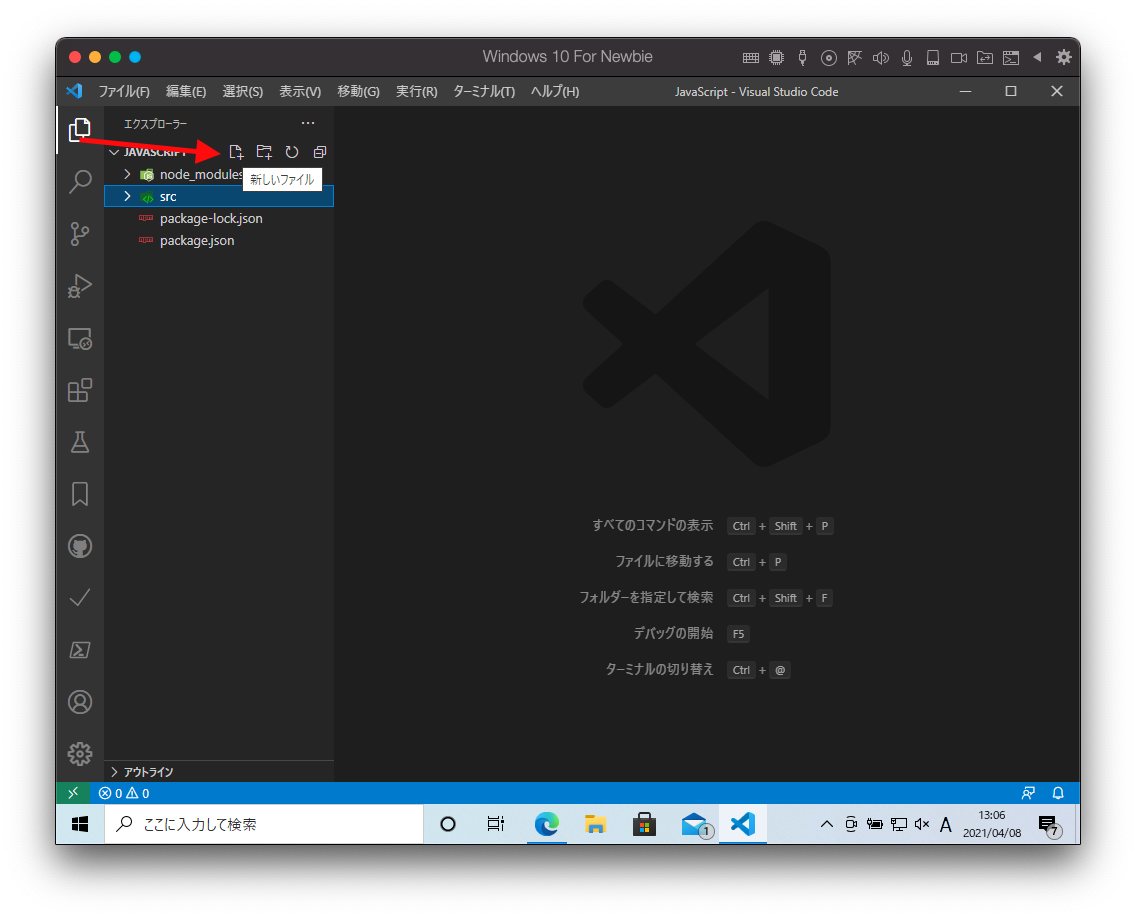The image size is (1136, 918).
Task: Click the muted volume tray icon
Action: (x=922, y=825)
